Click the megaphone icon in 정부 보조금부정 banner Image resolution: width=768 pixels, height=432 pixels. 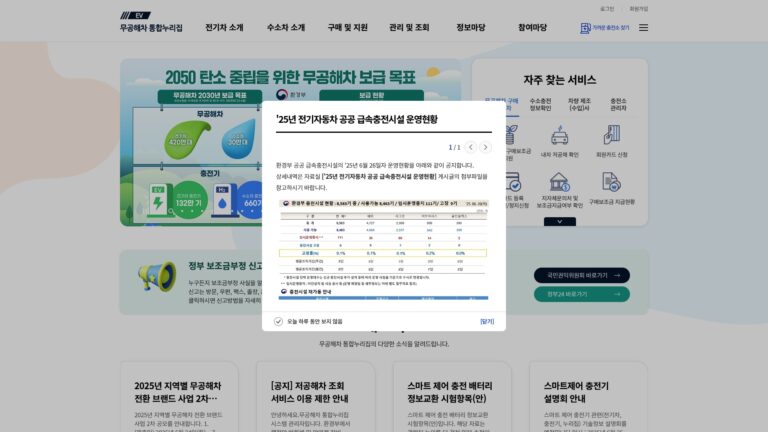pos(157,276)
